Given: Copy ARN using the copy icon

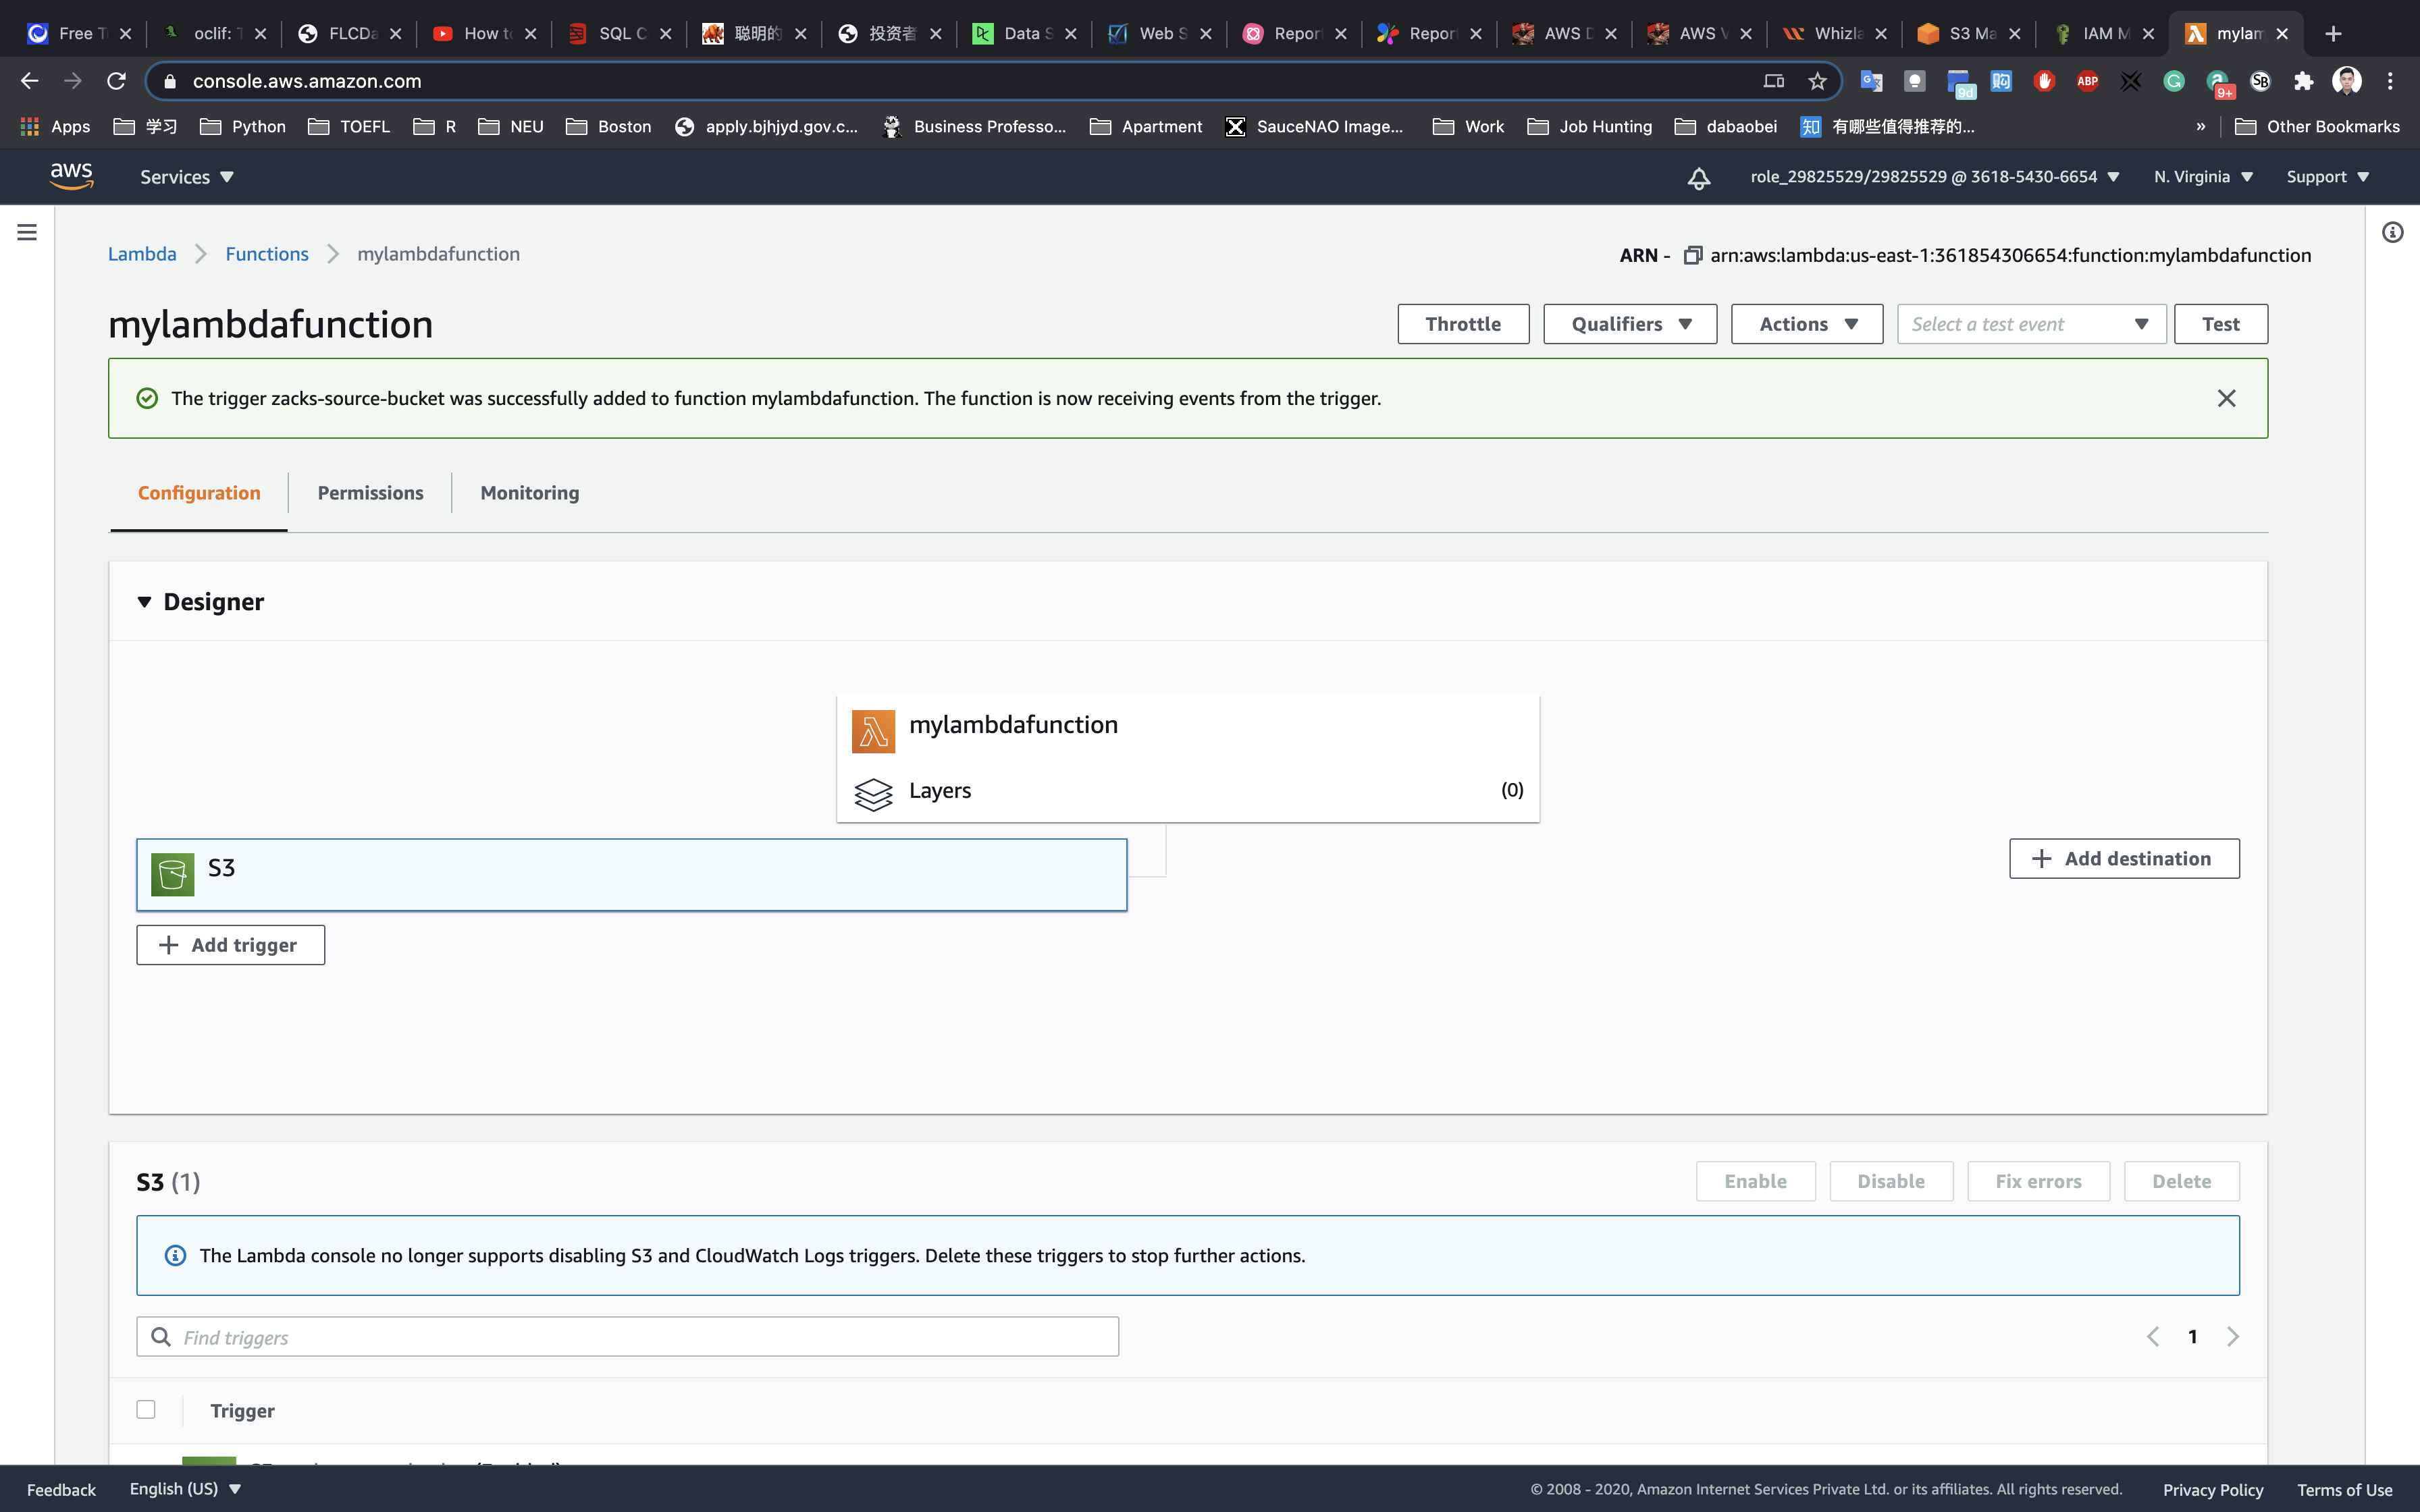Looking at the screenshot, I should tap(1692, 255).
